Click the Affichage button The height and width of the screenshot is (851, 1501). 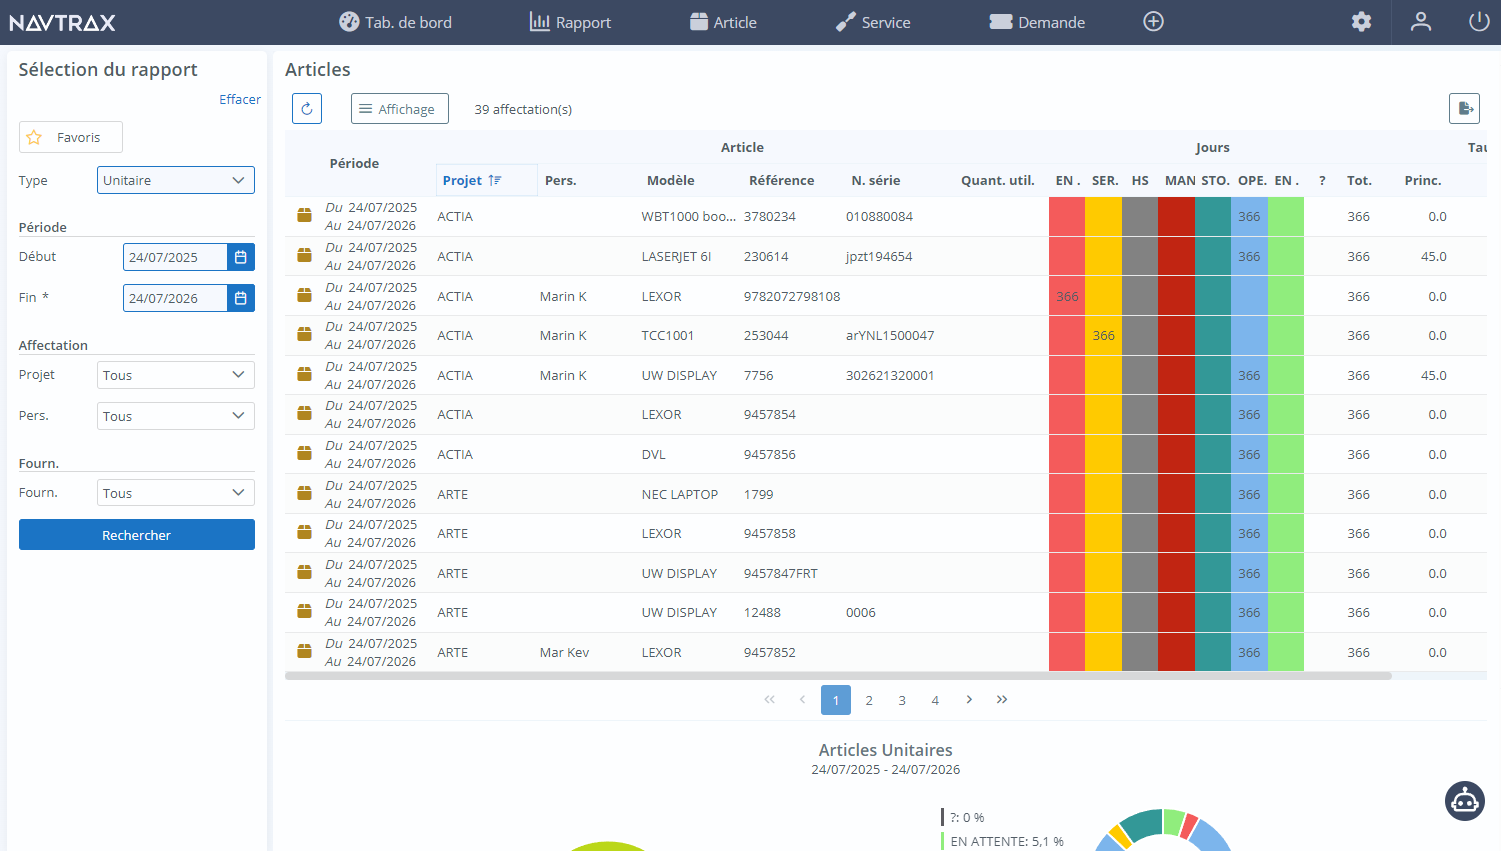tap(400, 109)
